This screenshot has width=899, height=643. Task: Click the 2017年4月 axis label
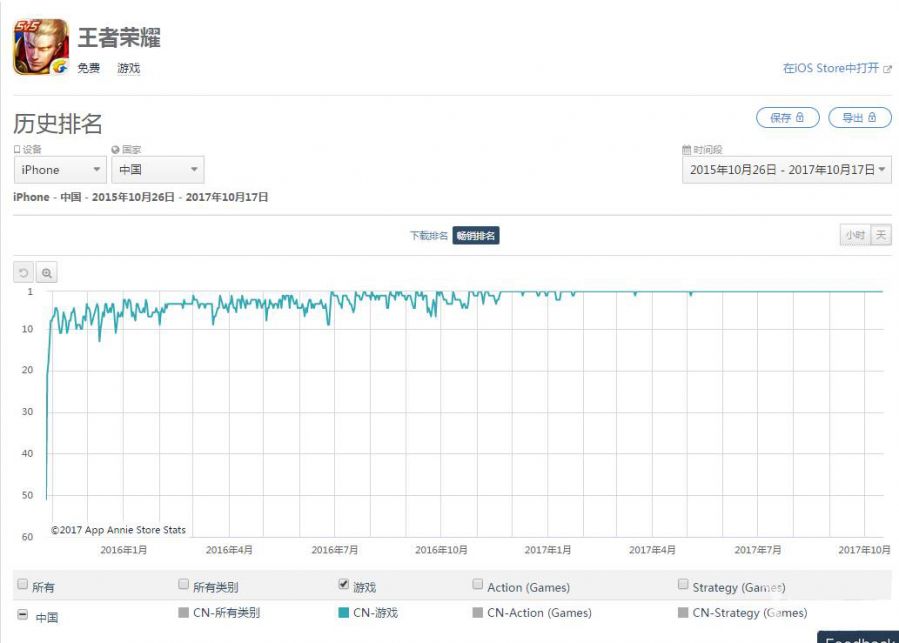coord(652,550)
